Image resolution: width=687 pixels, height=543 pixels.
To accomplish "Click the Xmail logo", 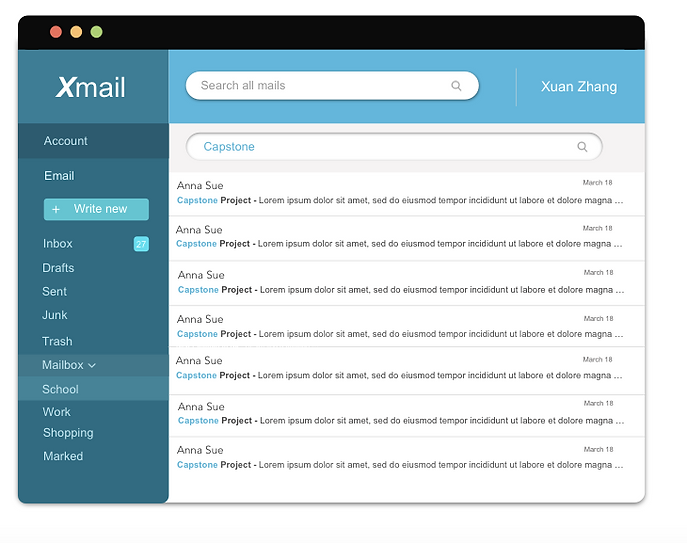I will click(x=91, y=87).
